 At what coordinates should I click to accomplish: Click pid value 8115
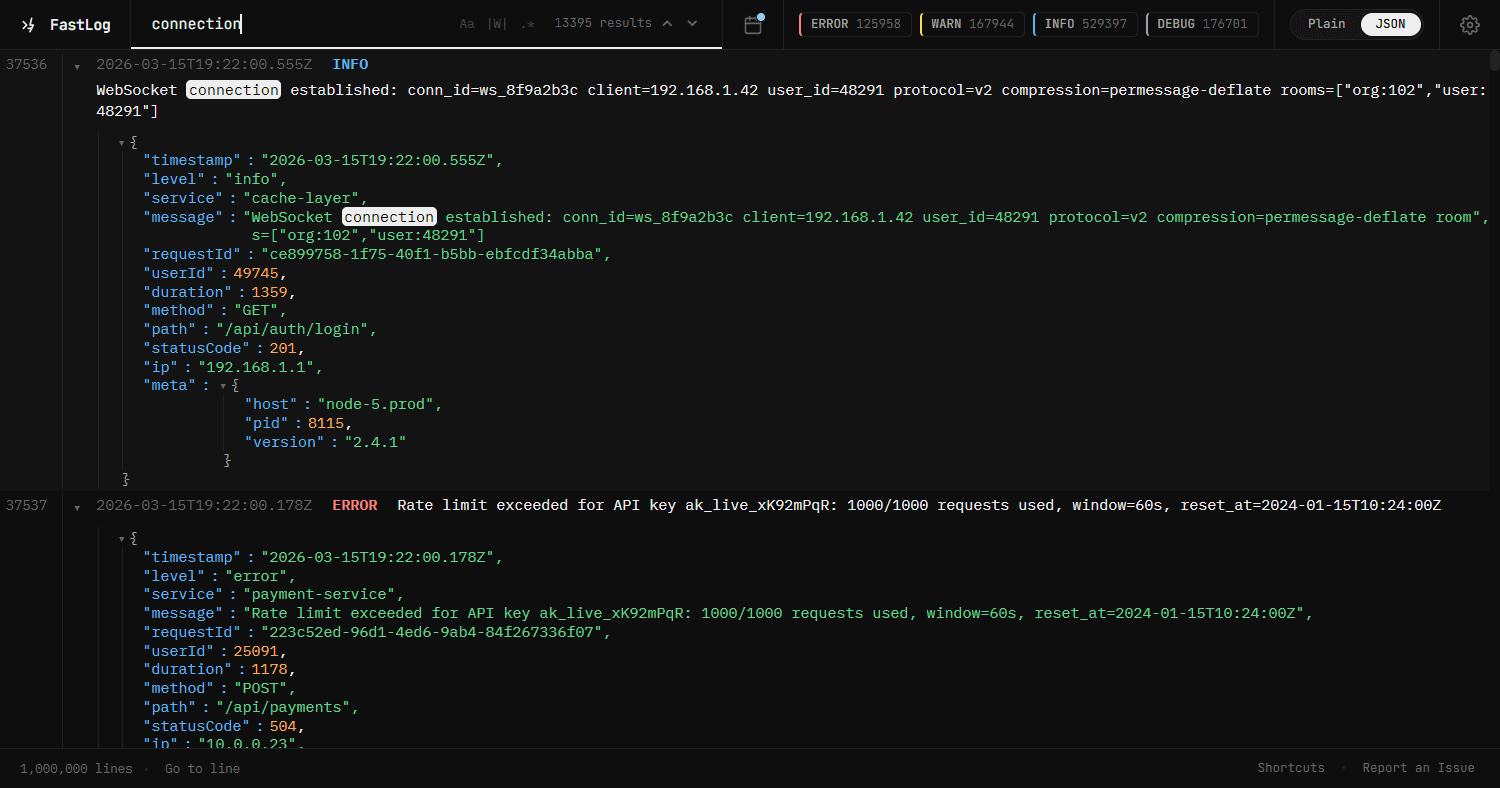point(326,423)
